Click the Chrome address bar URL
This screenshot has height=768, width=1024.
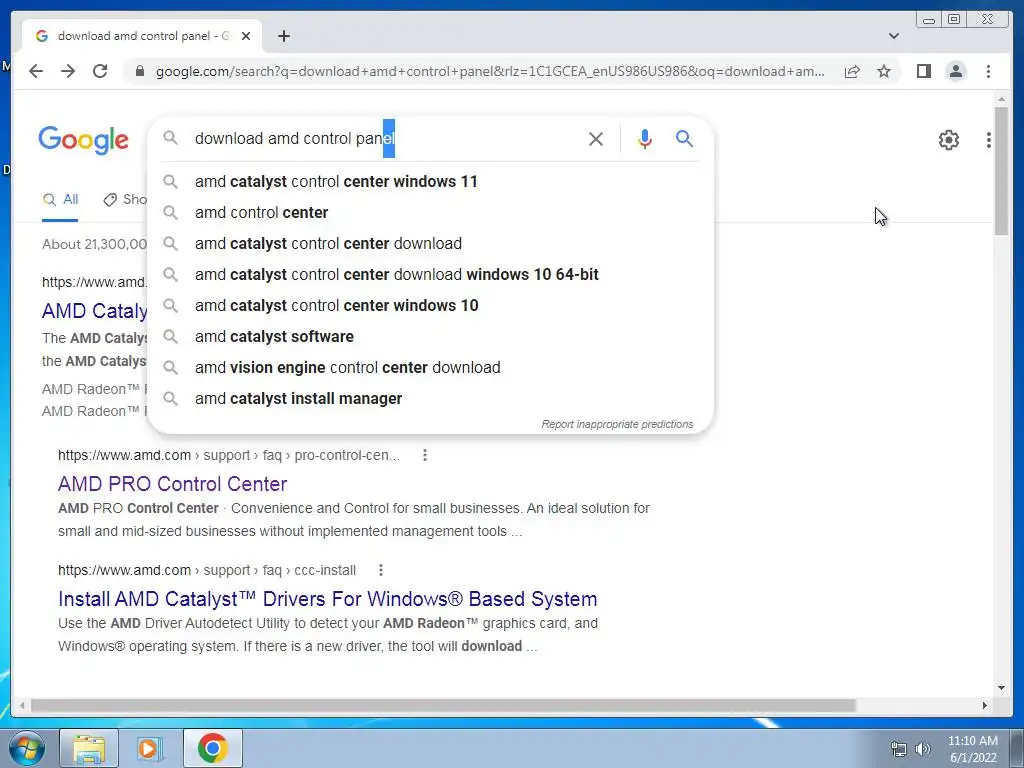pyautogui.click(x=490, y=71)
